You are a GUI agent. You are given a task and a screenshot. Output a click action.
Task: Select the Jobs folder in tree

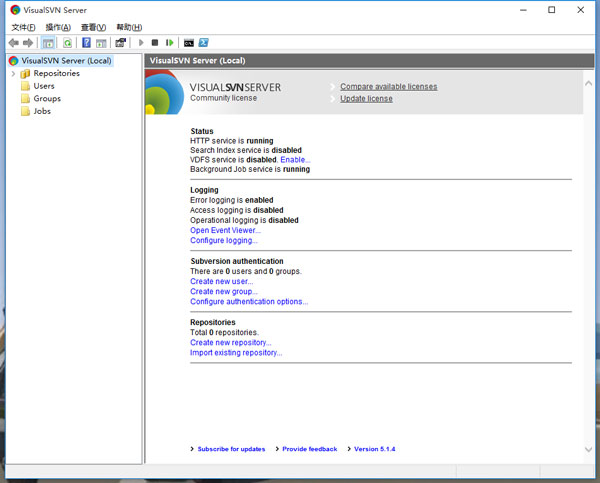[x=41, y=111]
